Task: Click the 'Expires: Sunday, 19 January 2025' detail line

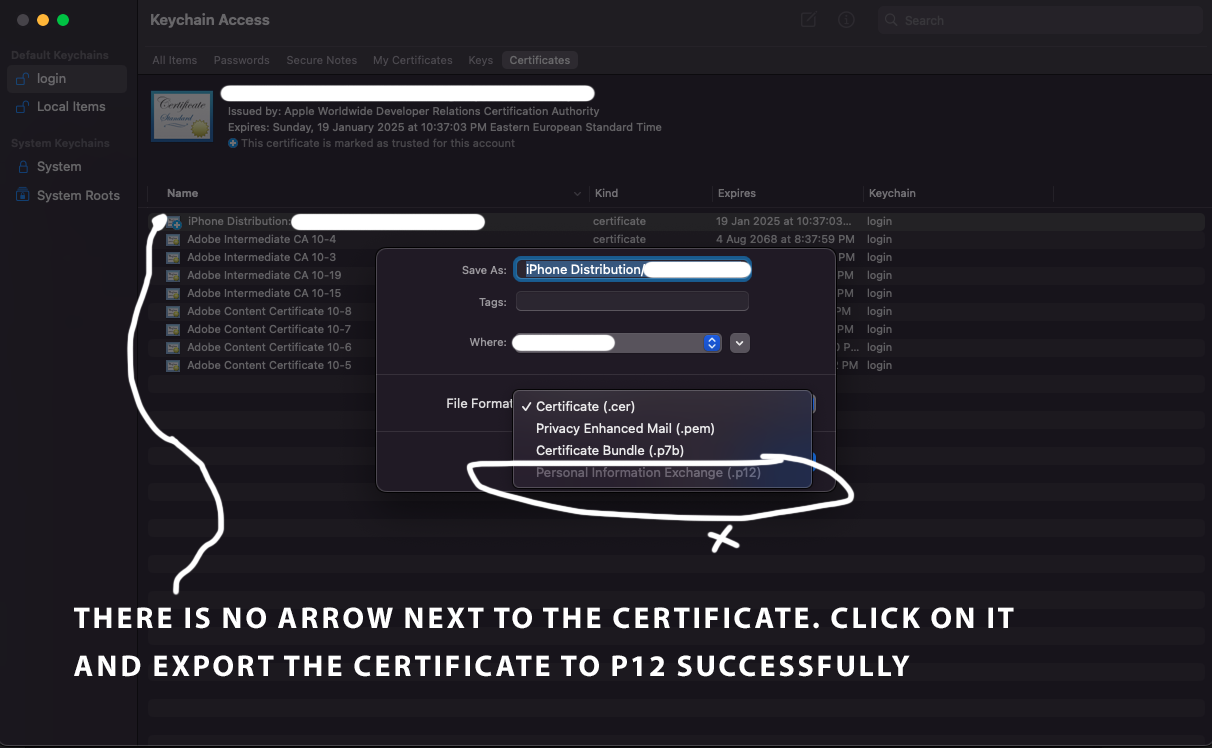Action: [x=445, y=127]
